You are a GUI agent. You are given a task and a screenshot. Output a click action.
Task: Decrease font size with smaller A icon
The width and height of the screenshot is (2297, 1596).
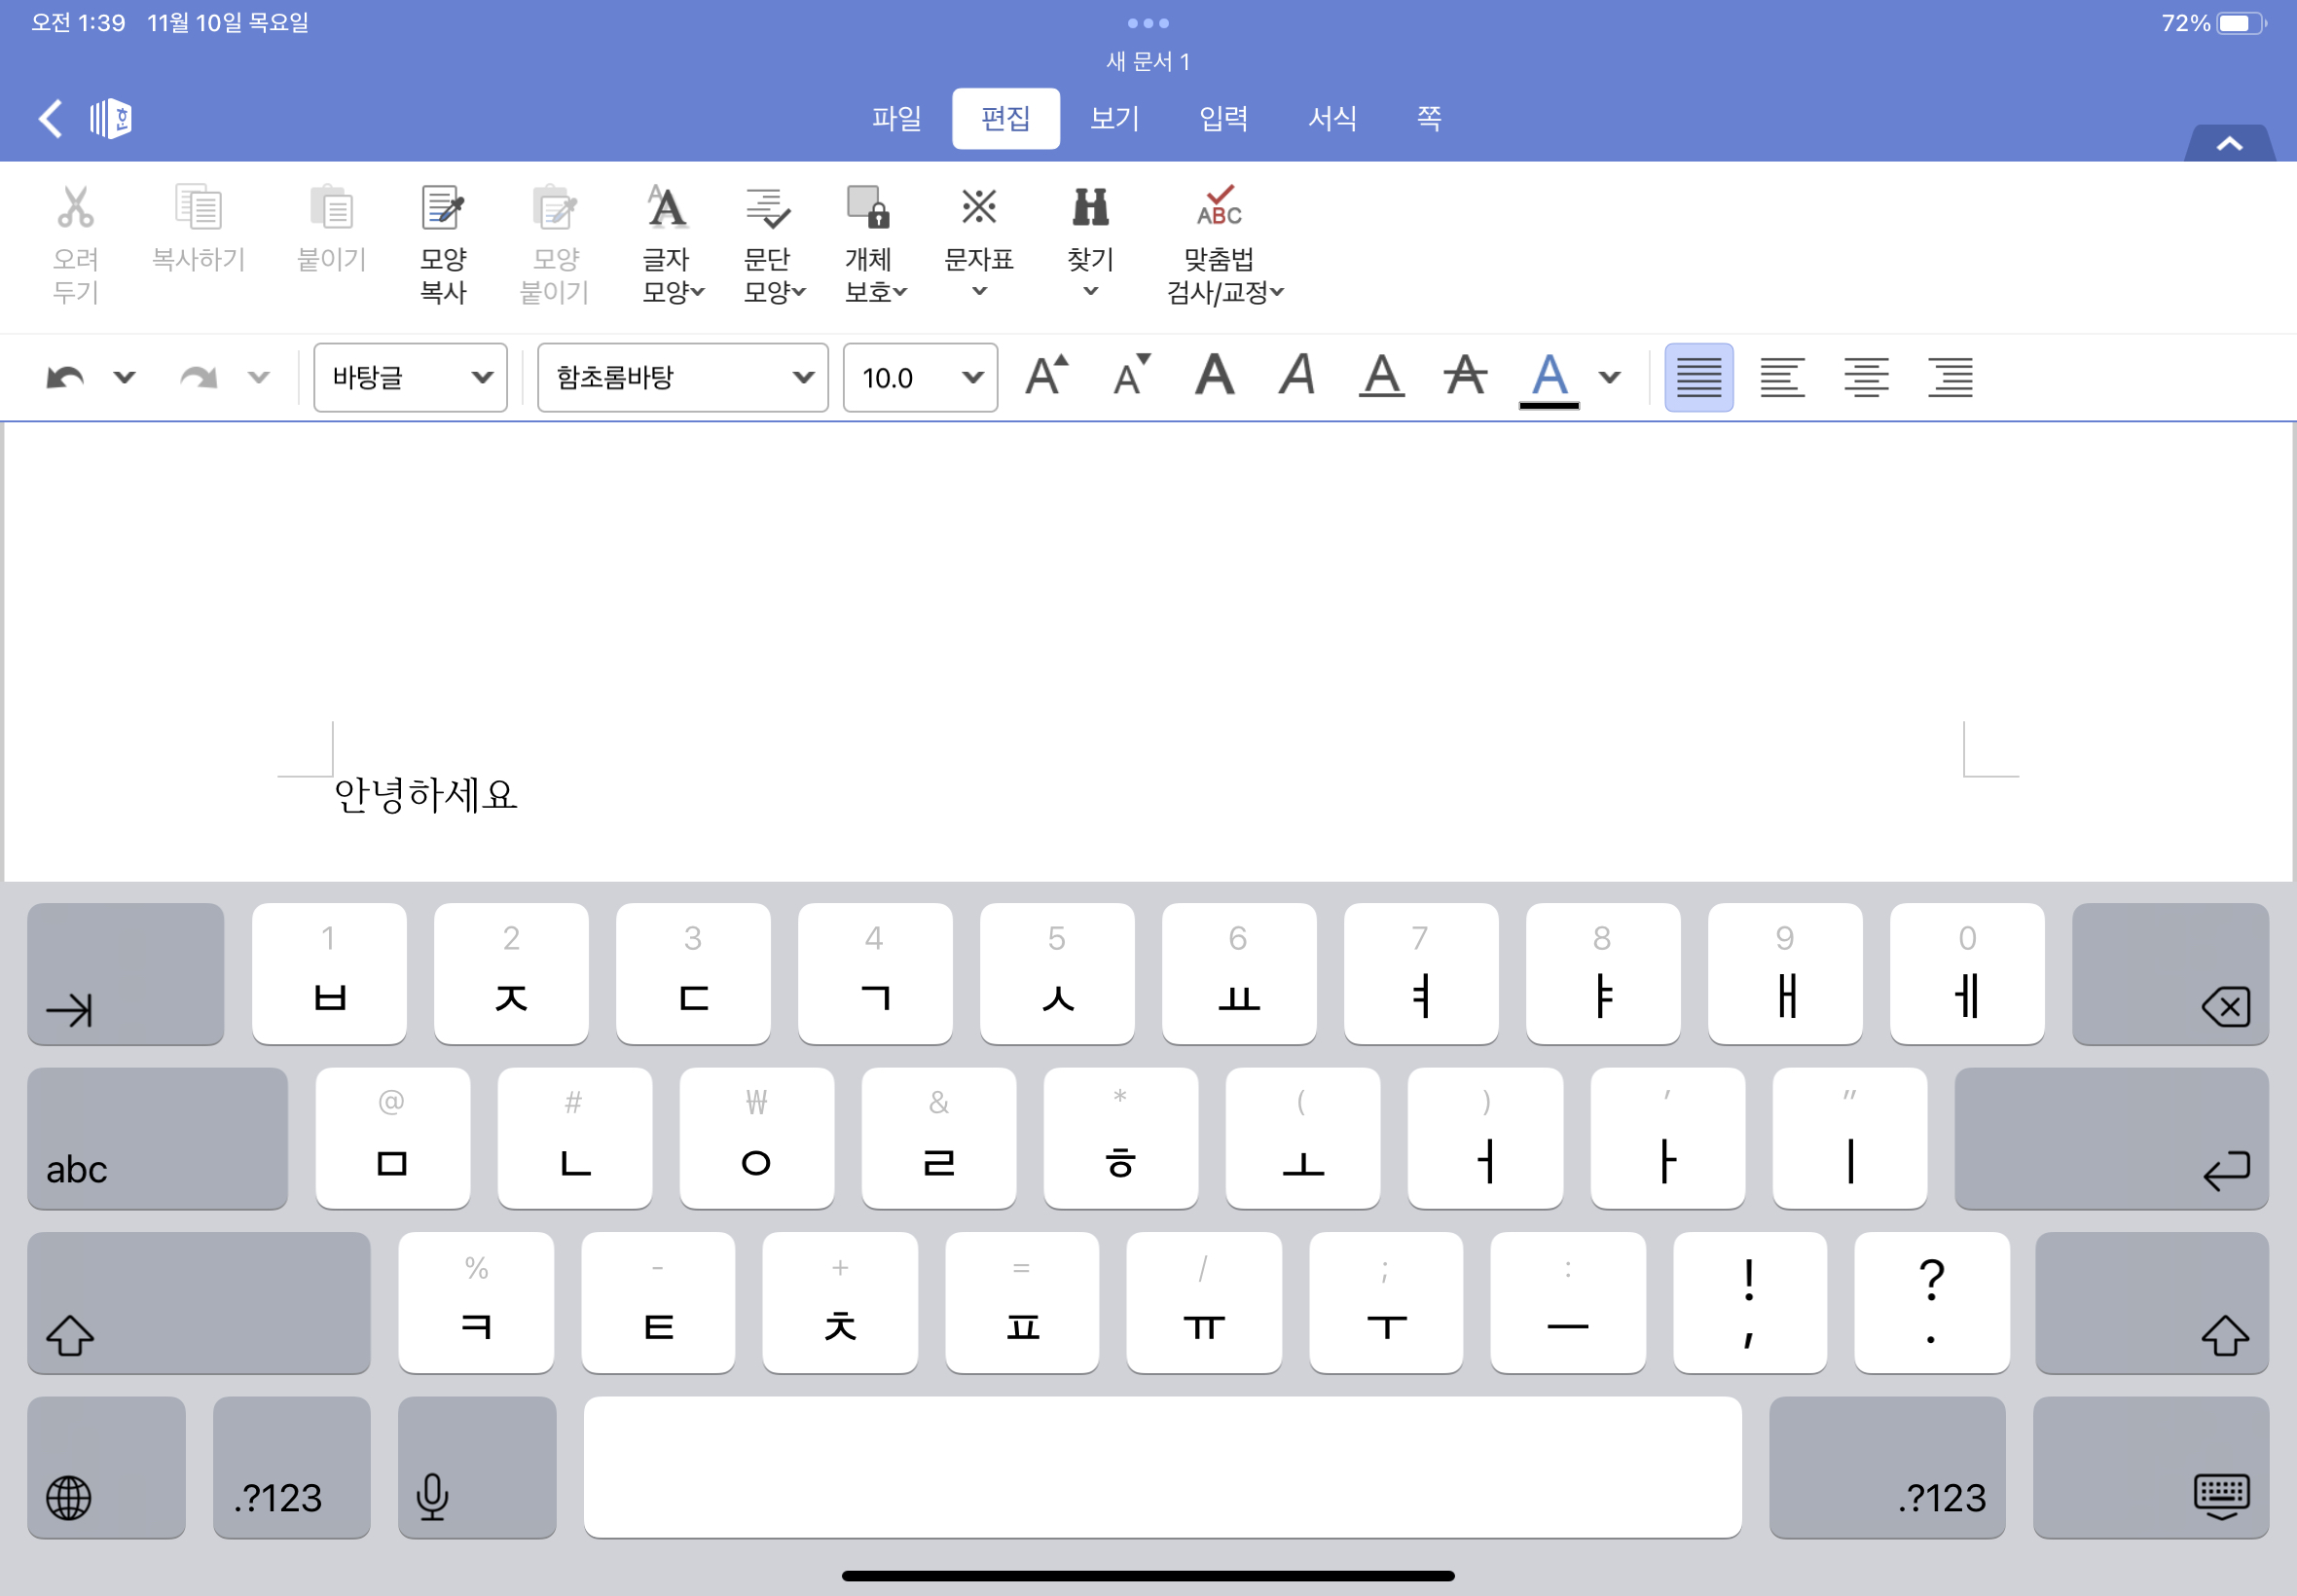click(x=1131, y=376)
